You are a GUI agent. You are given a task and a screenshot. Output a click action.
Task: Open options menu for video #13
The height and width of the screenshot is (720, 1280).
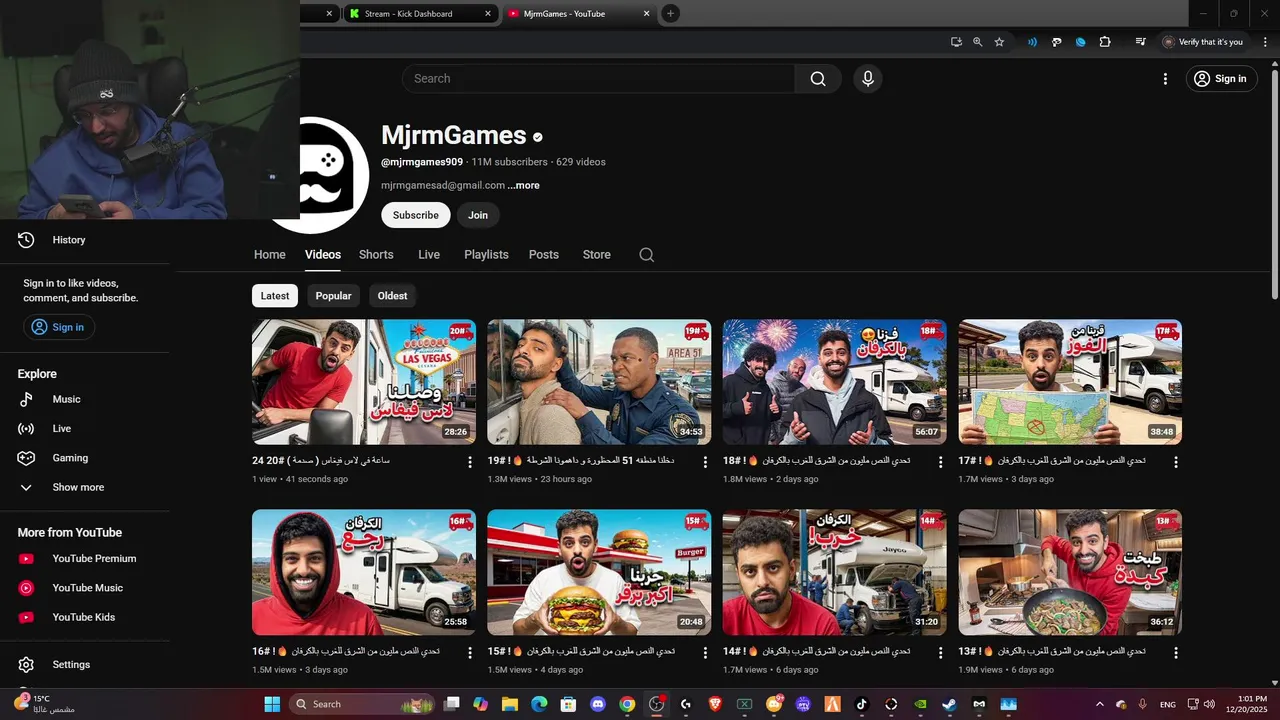coord(1176,652)
